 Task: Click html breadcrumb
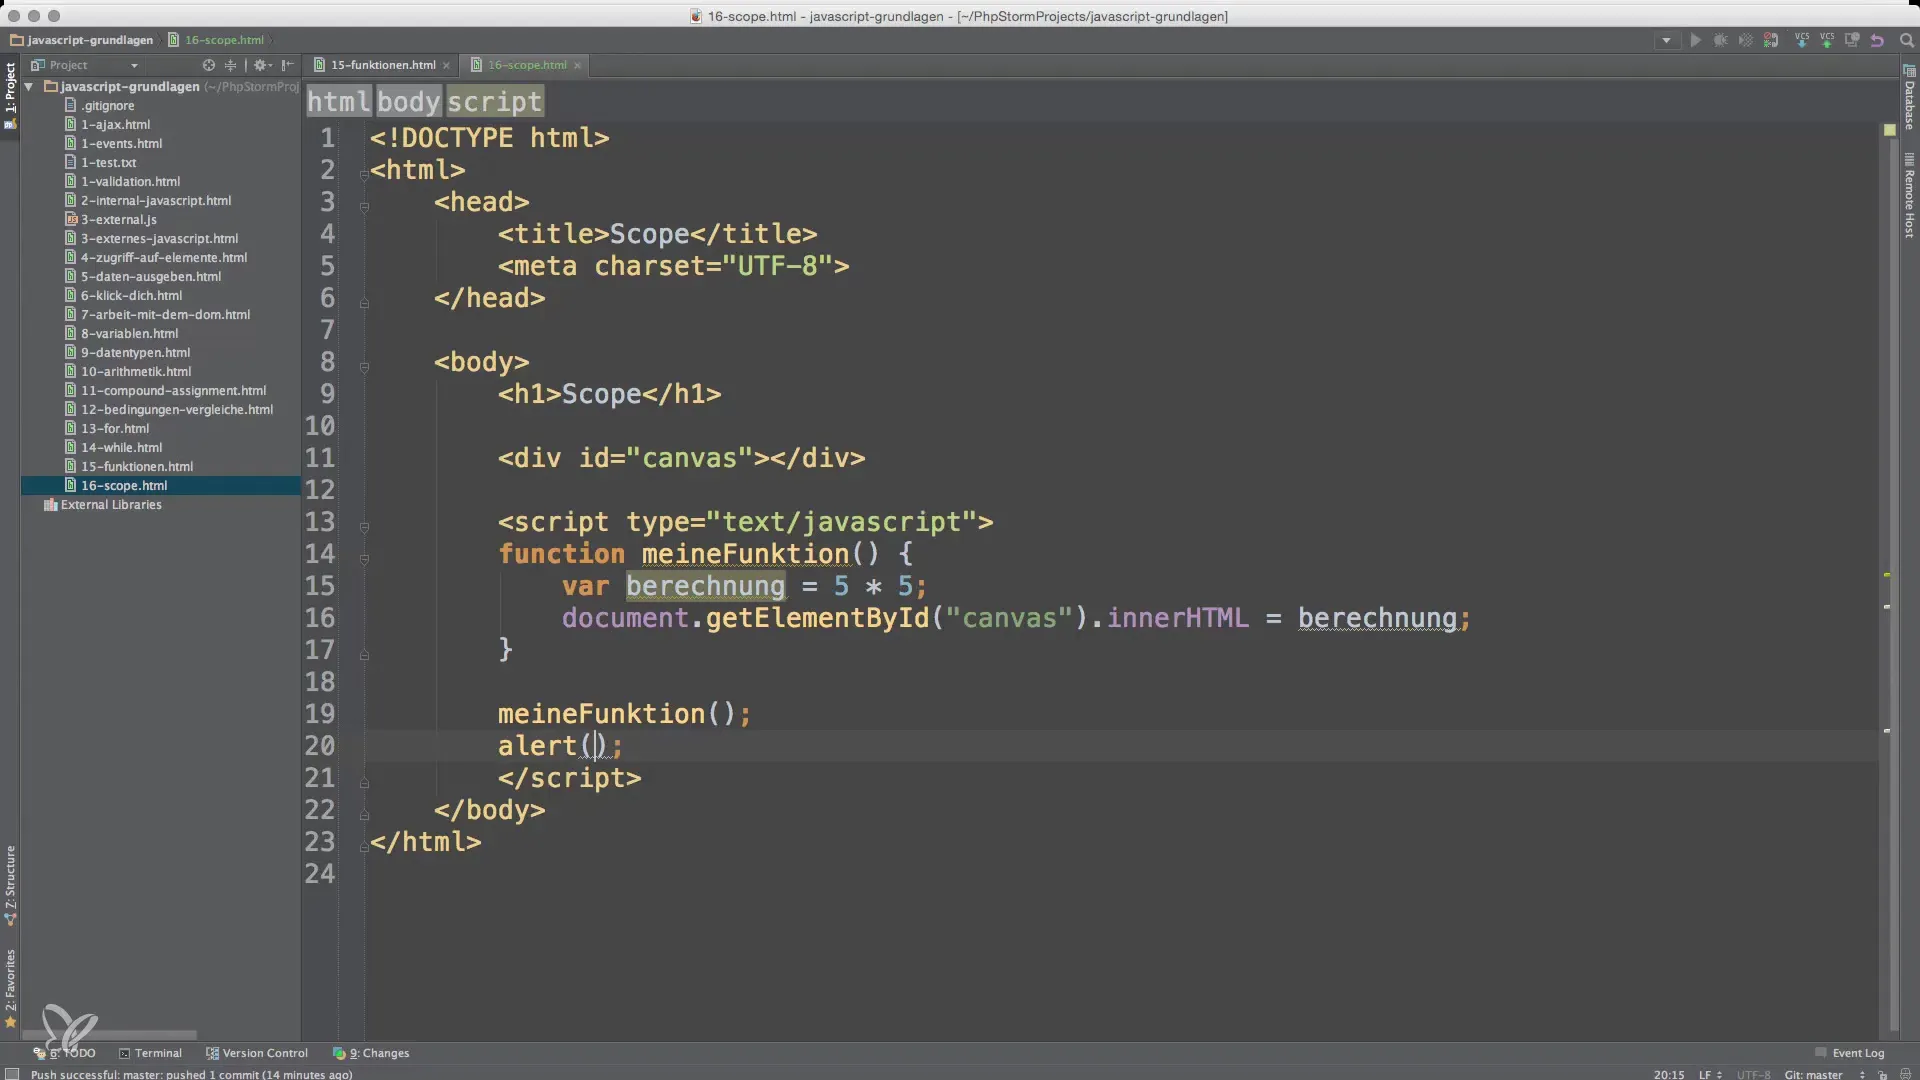pyautogui.click(x=338, y=102)
